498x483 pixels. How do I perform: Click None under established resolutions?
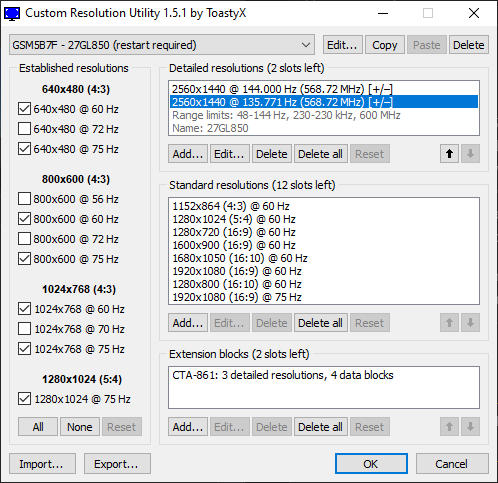tap(80, 427)
